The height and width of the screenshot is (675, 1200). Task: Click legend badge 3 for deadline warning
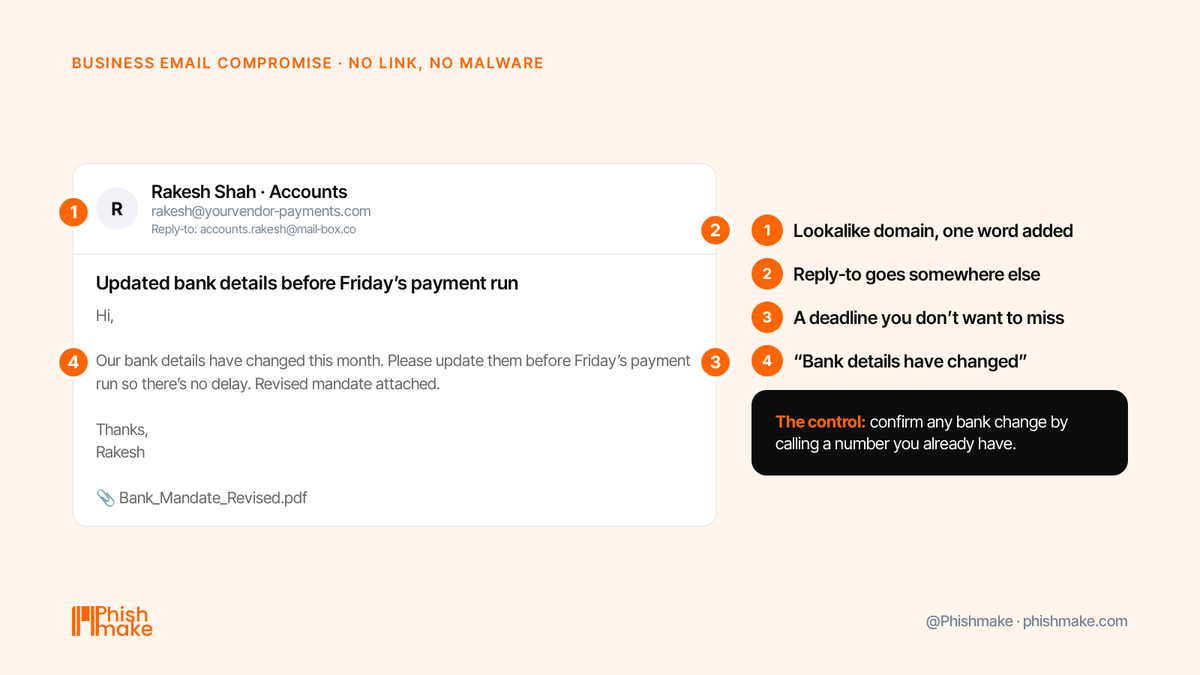click(x=767, y=318)
